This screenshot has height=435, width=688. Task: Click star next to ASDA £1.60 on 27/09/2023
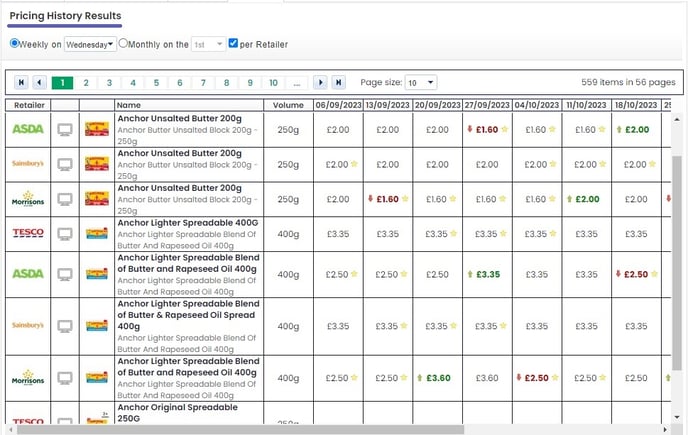click(x=505, y=129)
